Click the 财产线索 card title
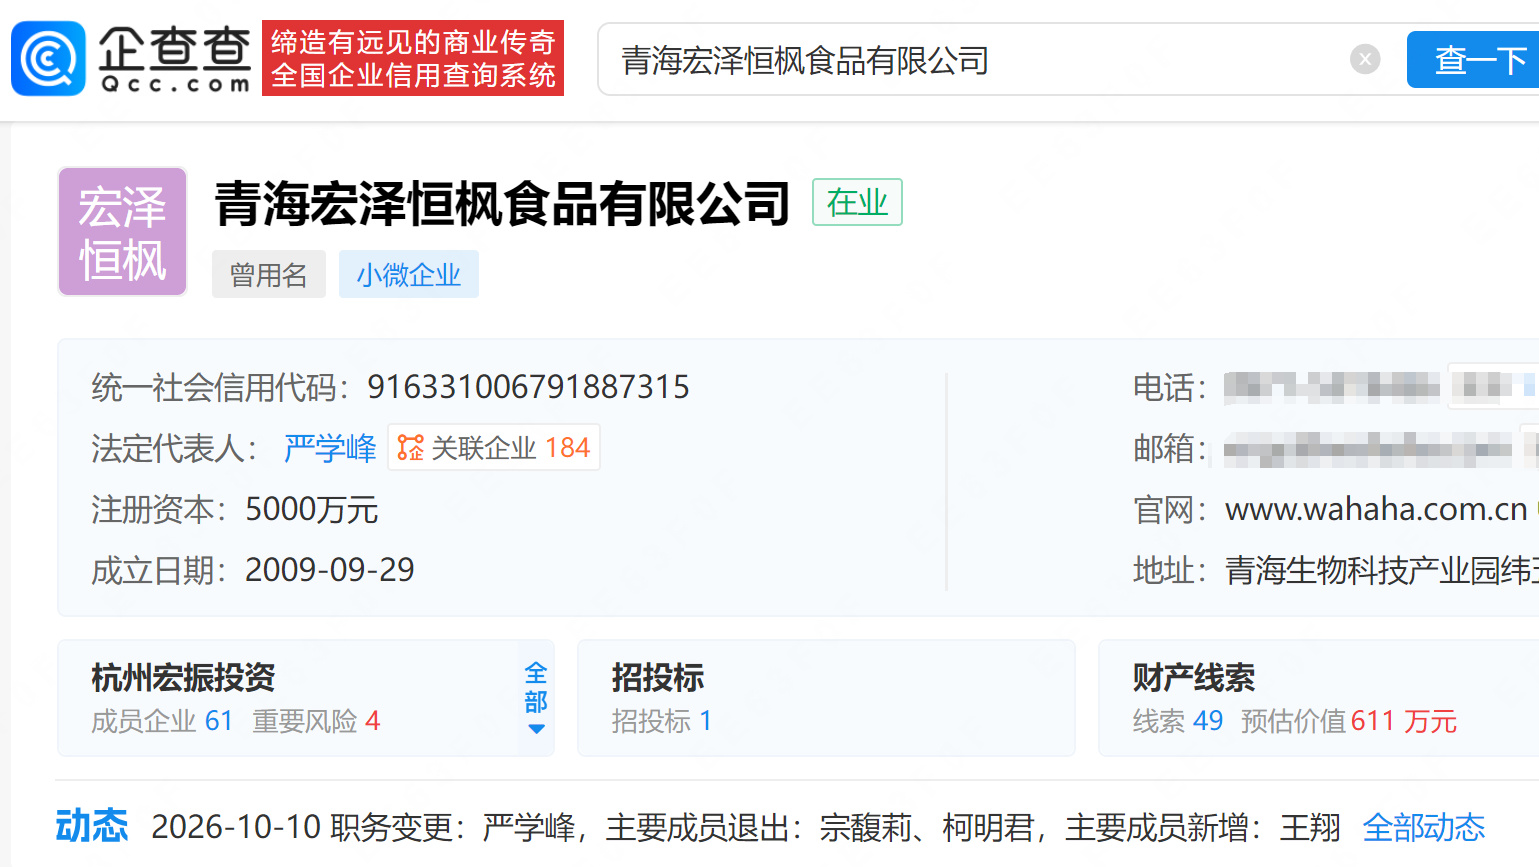 (x=1194, y=678)
